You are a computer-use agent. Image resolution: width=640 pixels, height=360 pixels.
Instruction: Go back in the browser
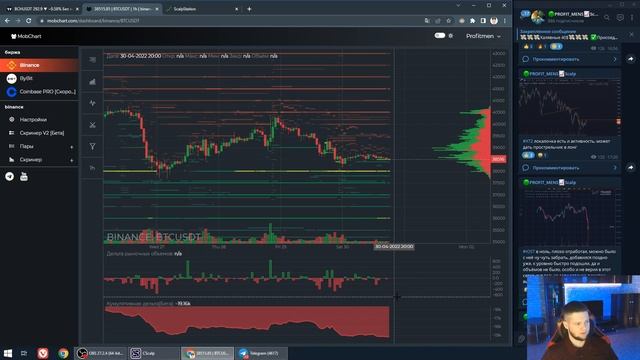point(7,20)
